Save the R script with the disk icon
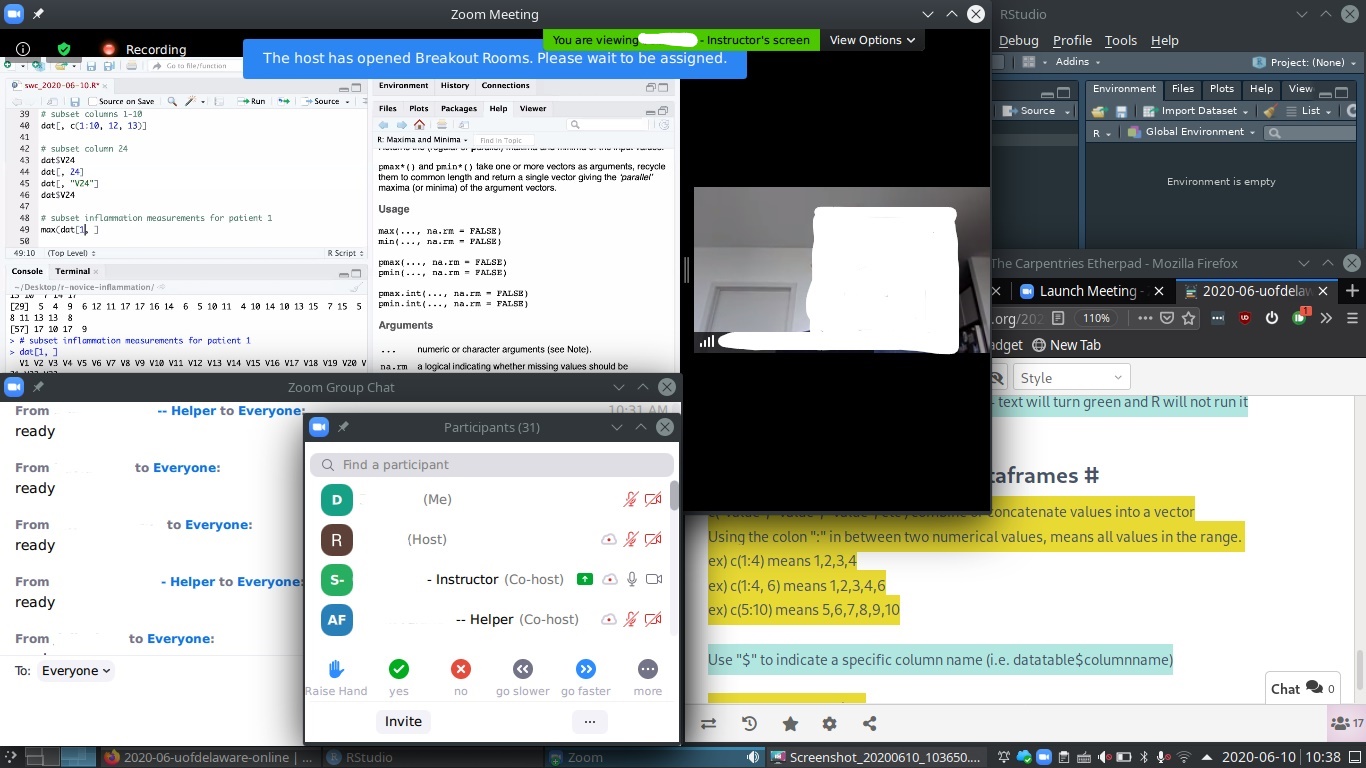Screen dimensions: 1366x768 coord(75,101)
